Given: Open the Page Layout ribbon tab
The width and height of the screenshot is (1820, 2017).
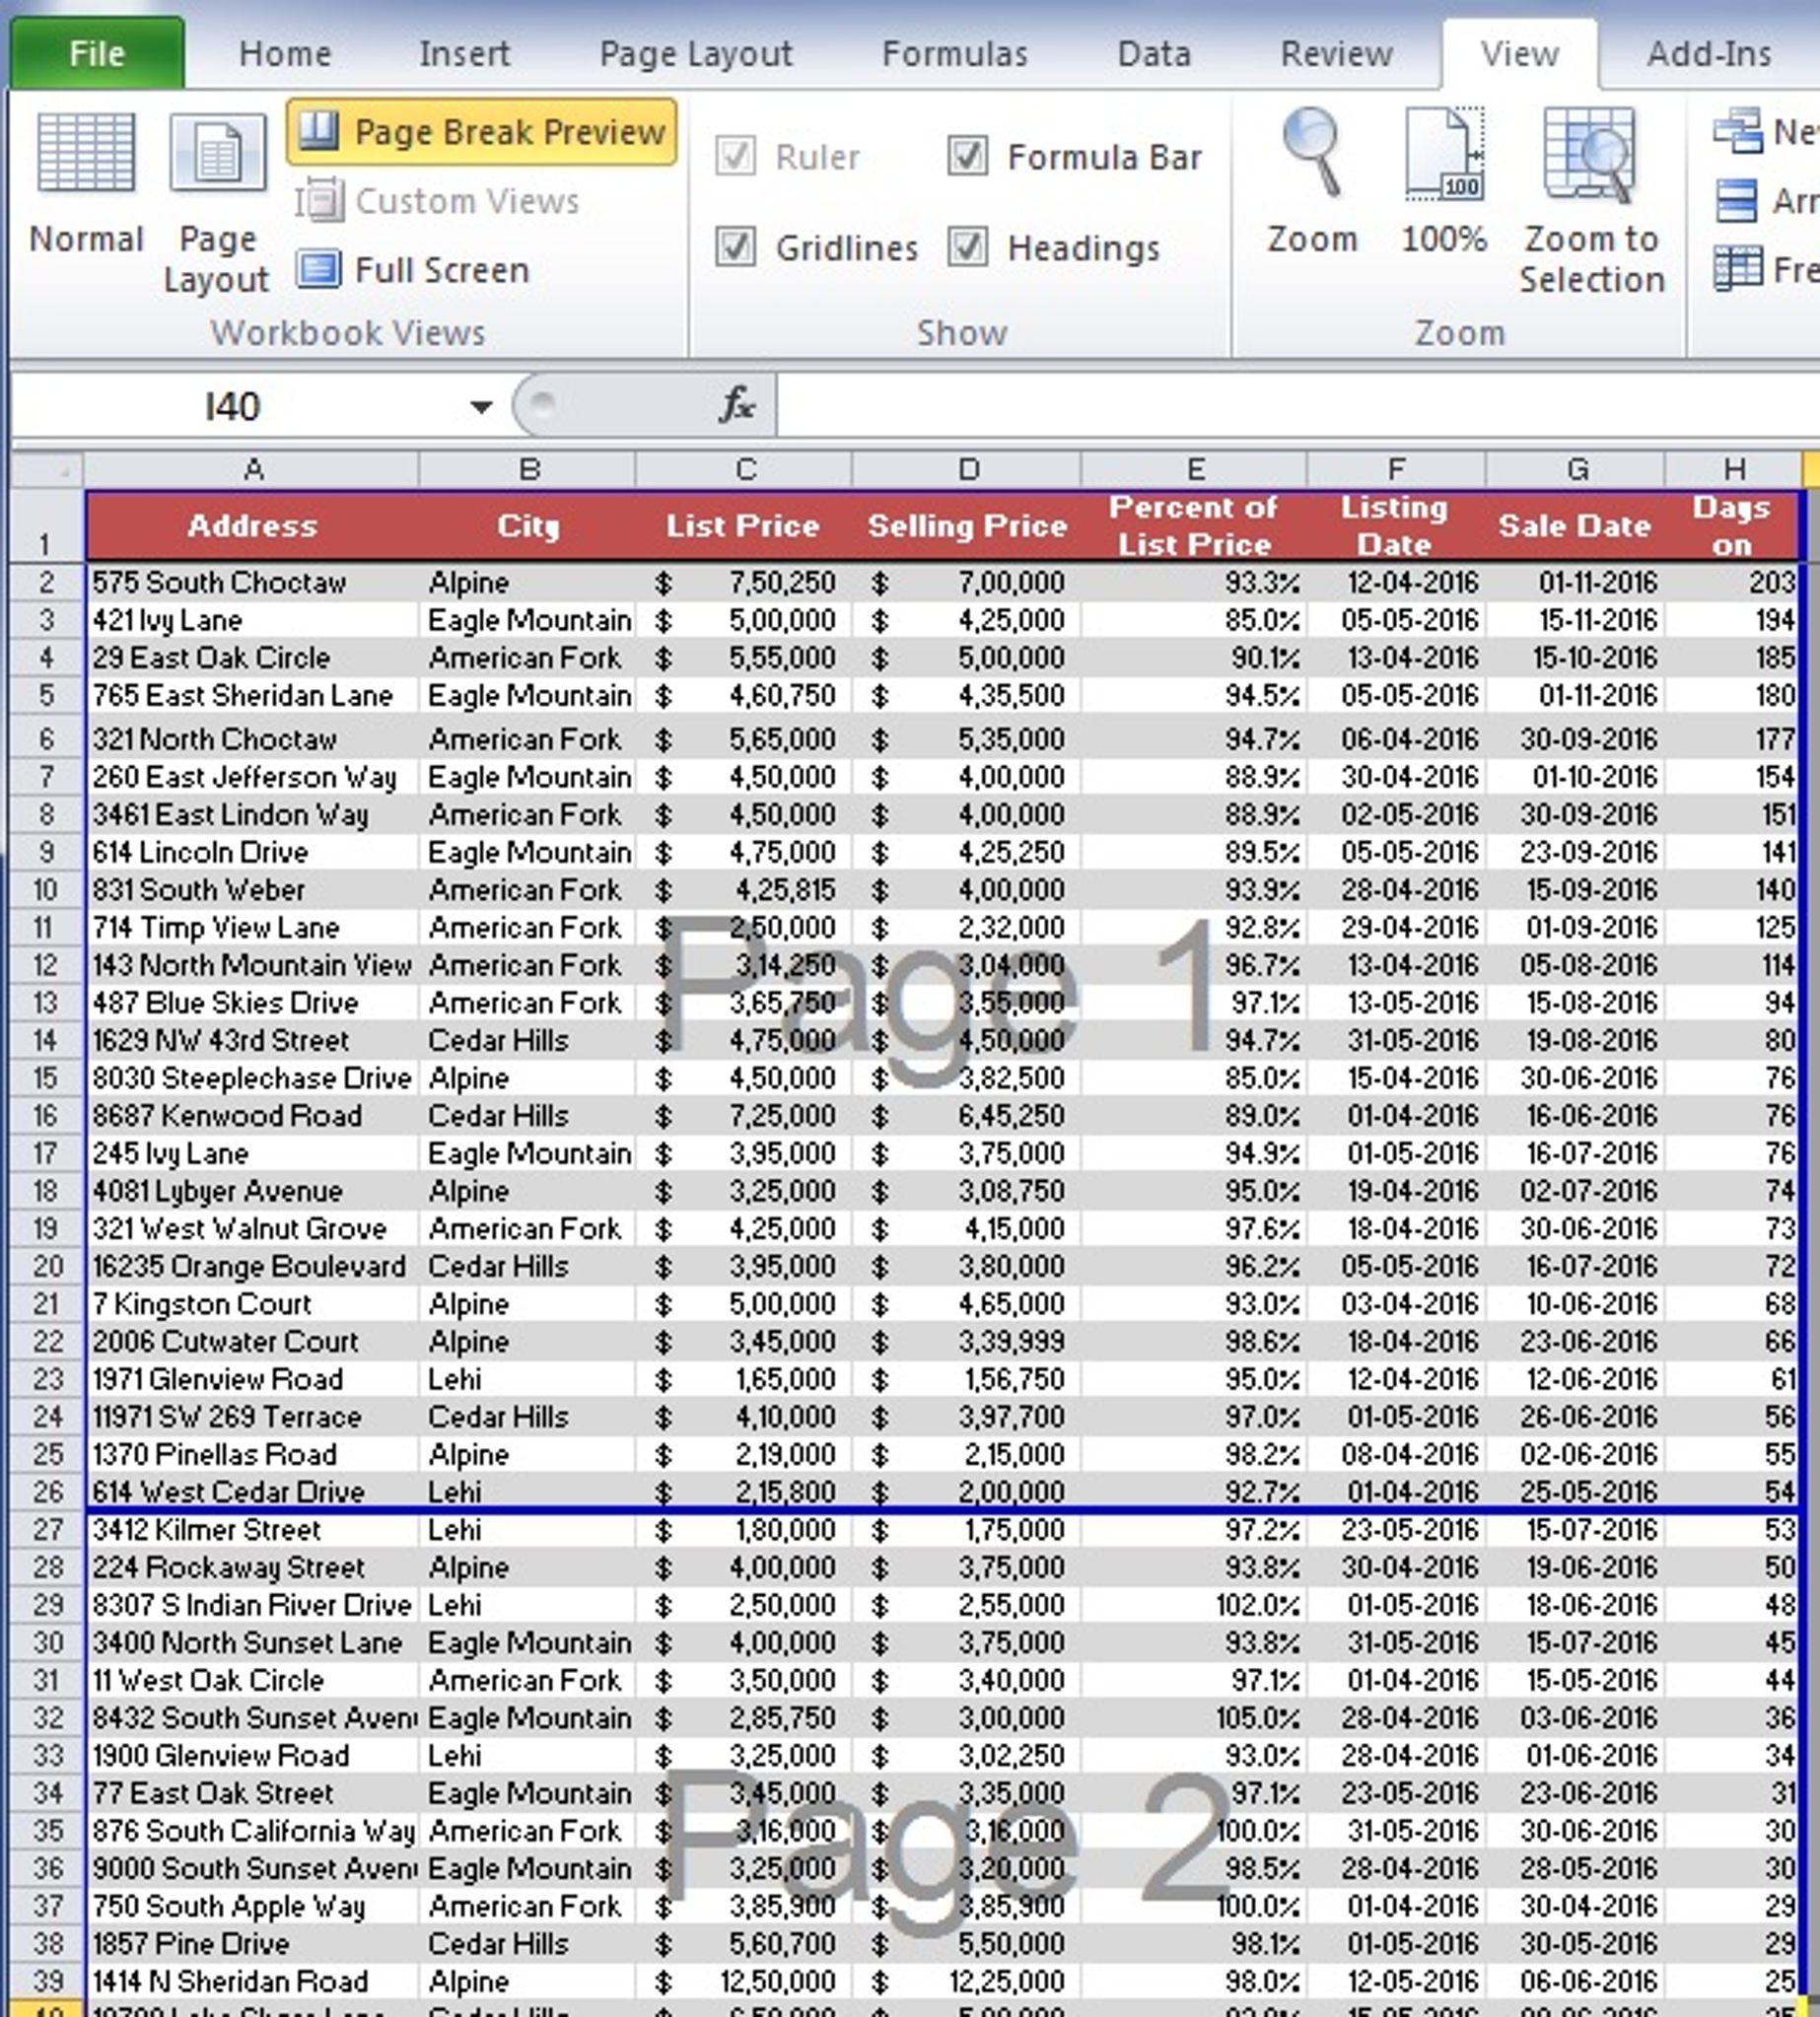Looking at the screenshot, I should [x=696, y=53].
